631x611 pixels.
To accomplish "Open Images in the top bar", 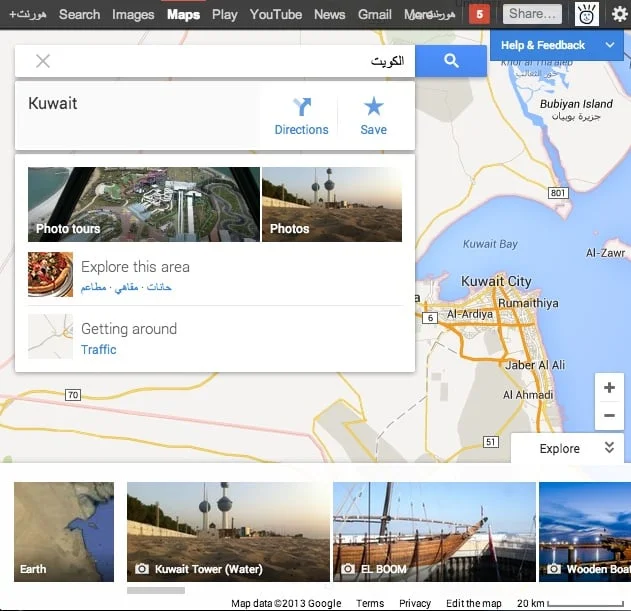I will click(x=133, y=15).
